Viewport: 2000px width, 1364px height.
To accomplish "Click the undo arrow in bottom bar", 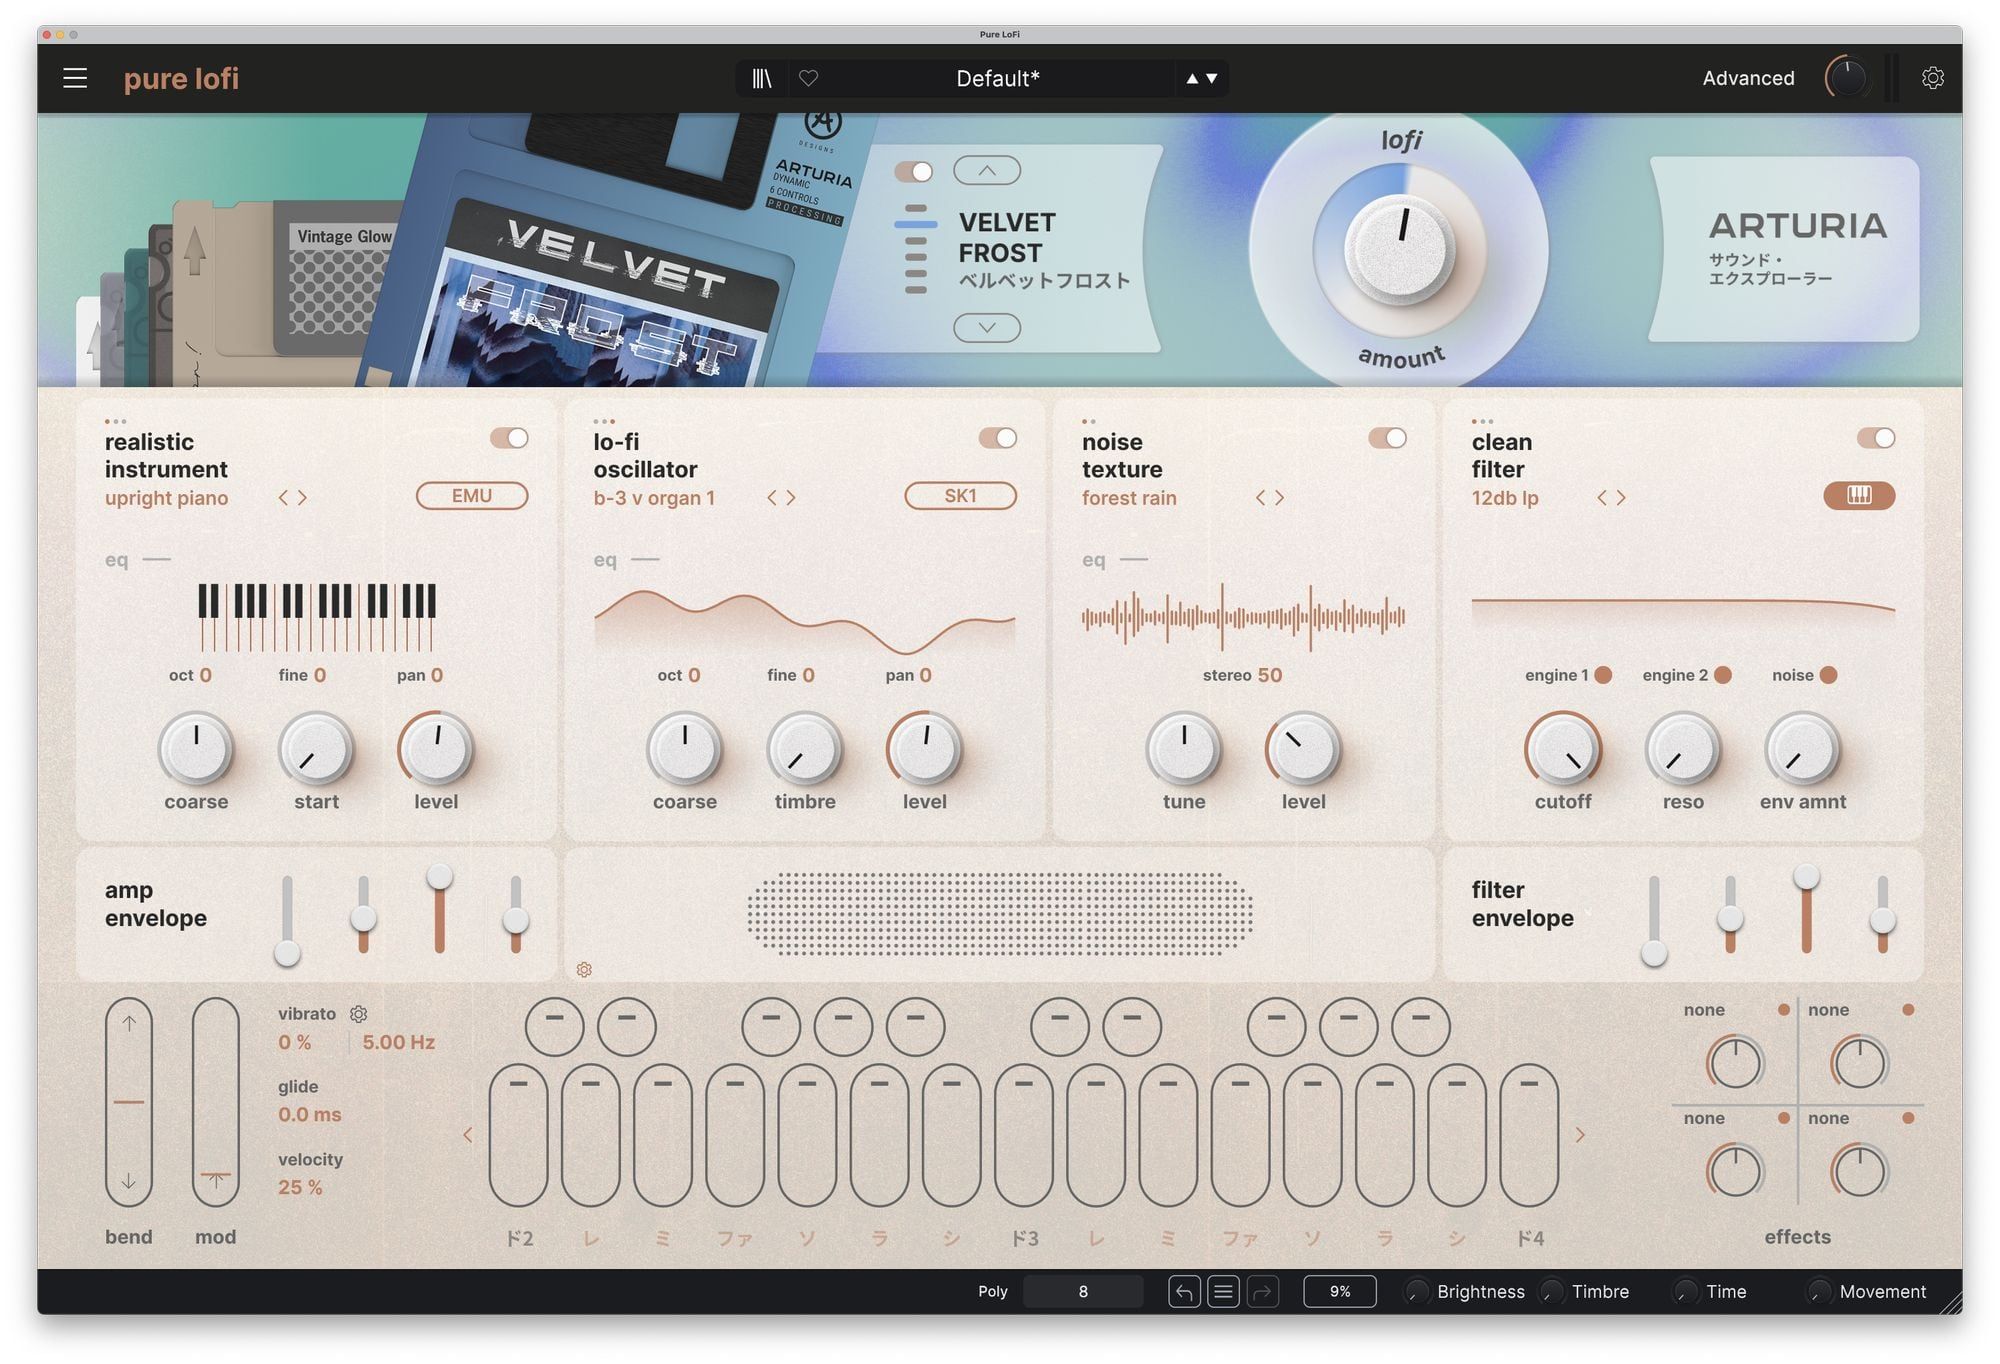I will [x=1184, y=1292].
